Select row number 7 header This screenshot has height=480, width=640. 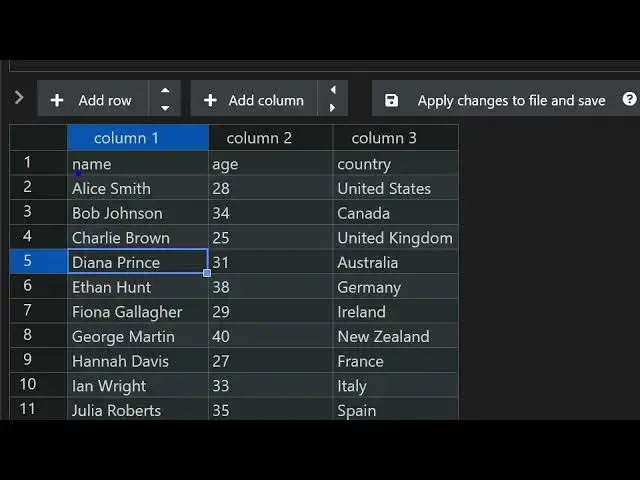[x=38, y=311]
